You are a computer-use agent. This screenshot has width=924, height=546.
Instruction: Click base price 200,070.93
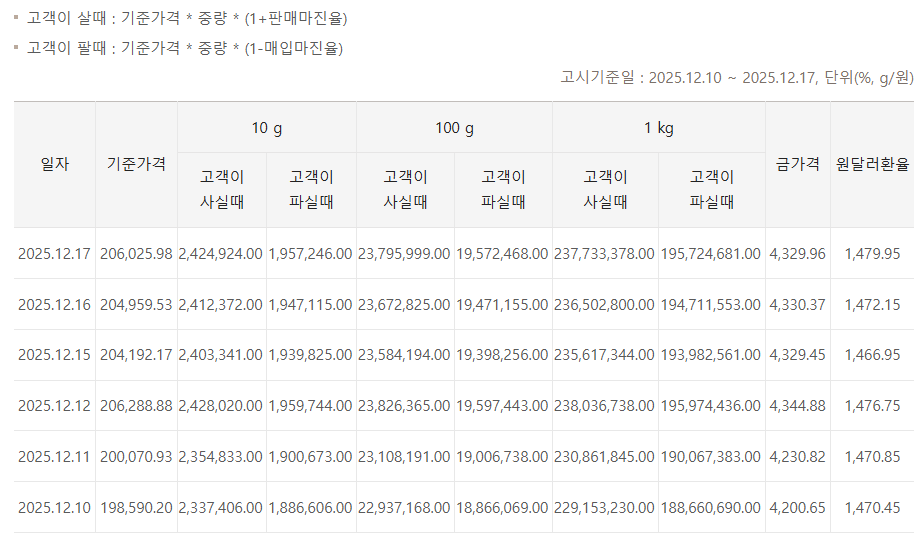[136, 457]
